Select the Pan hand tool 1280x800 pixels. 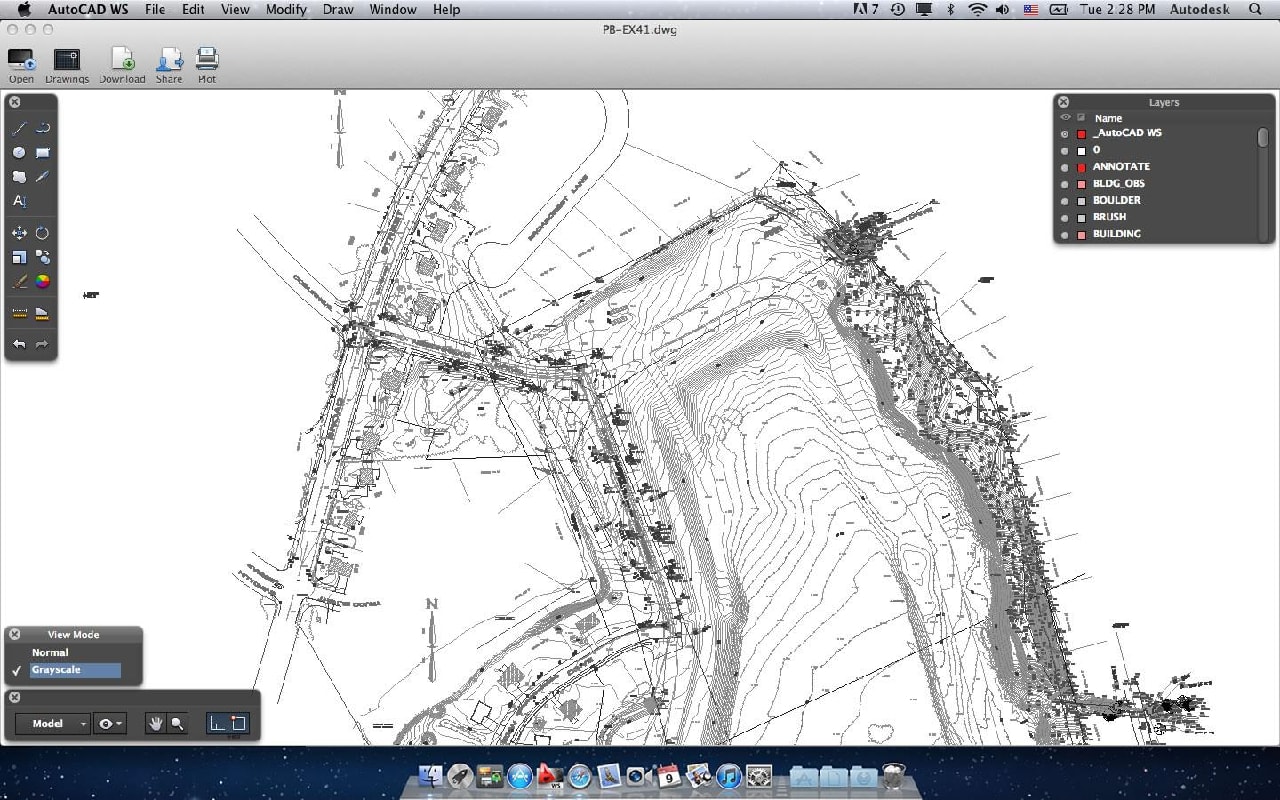click(x=155, y=723)
